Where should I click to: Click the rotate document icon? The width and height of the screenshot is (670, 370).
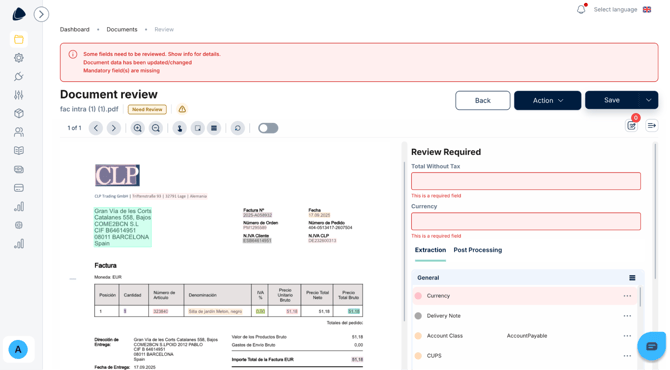[238, 128]
